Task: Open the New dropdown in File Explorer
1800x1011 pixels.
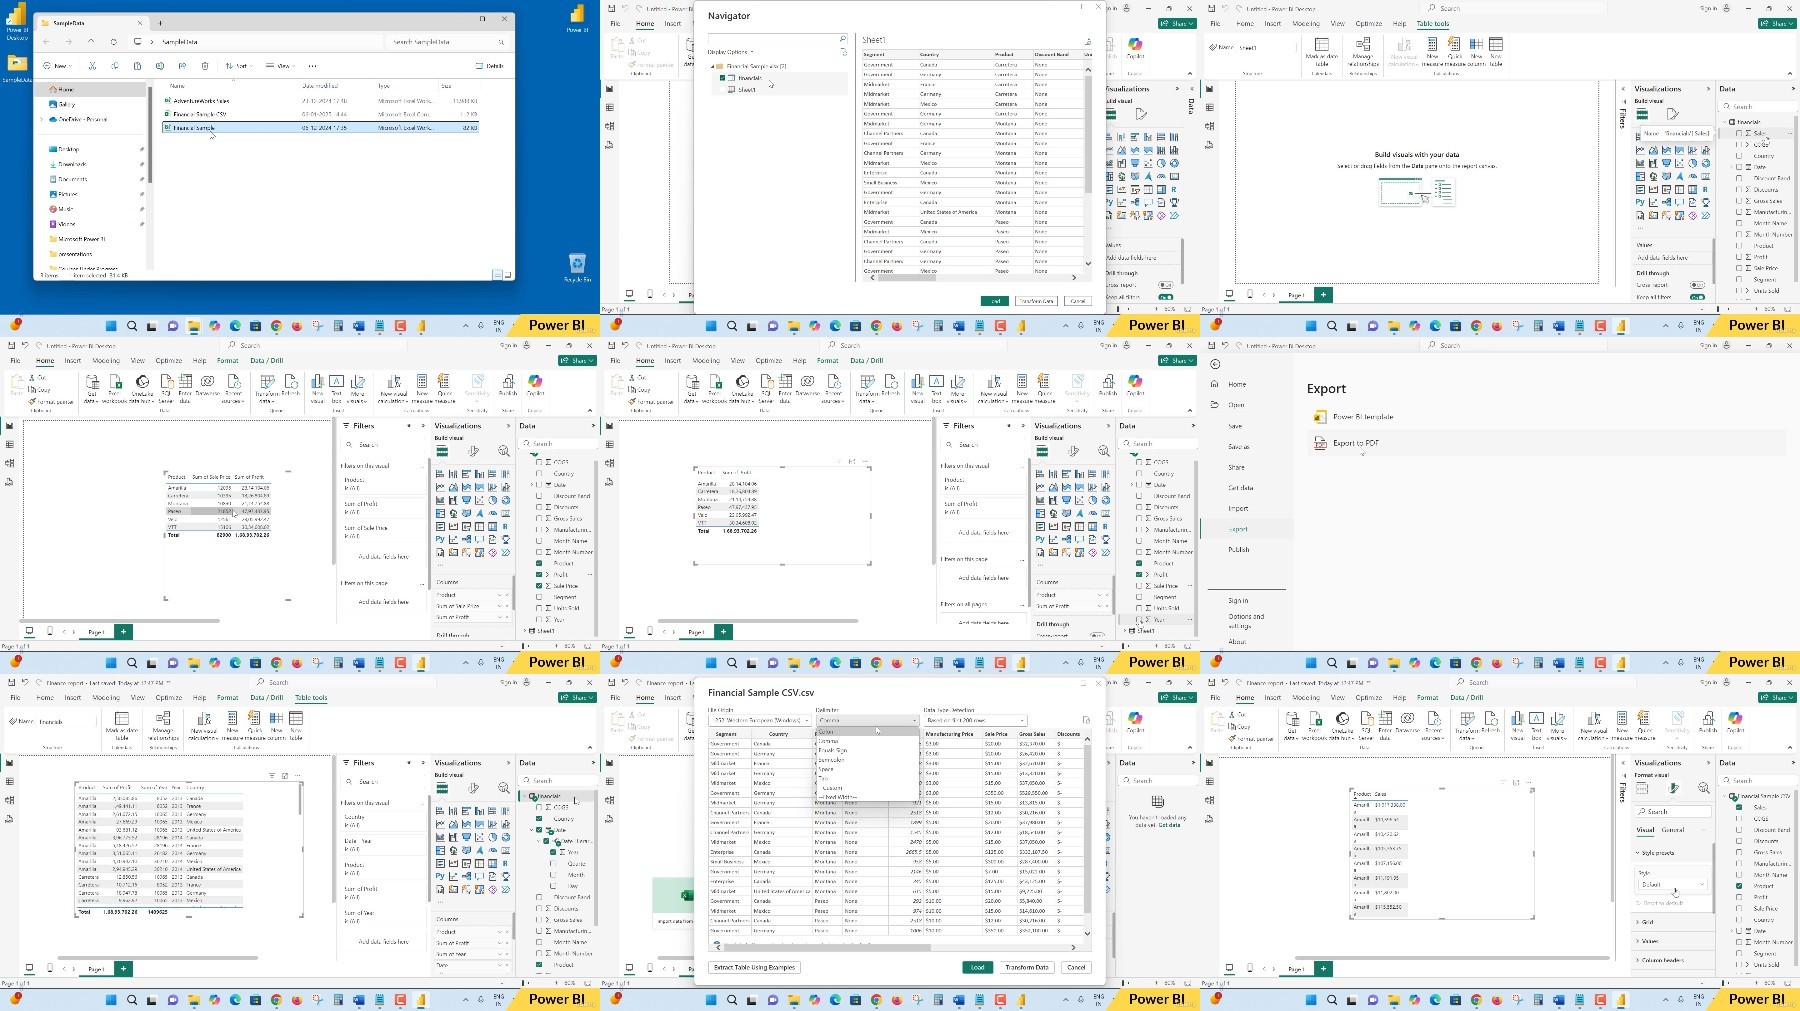Action: (x=58, y=66)
